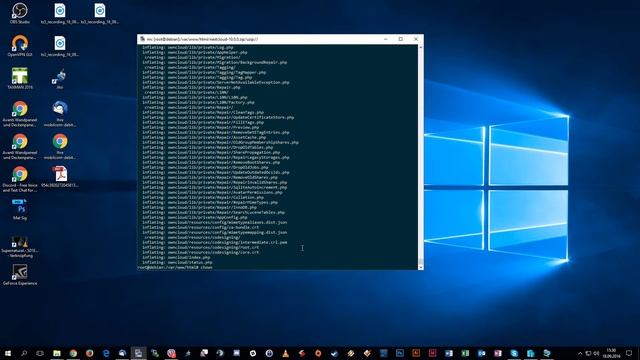Open the OBS Studio desktop shortcut
The height and width of the screenshot is (360, 640).
[x=20, y=13]
